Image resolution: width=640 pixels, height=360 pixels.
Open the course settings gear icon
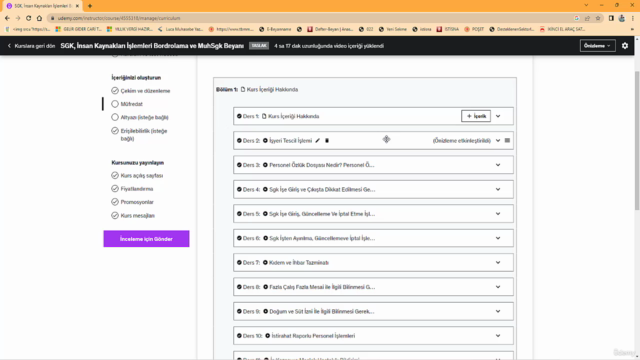(x=625, y=46)
